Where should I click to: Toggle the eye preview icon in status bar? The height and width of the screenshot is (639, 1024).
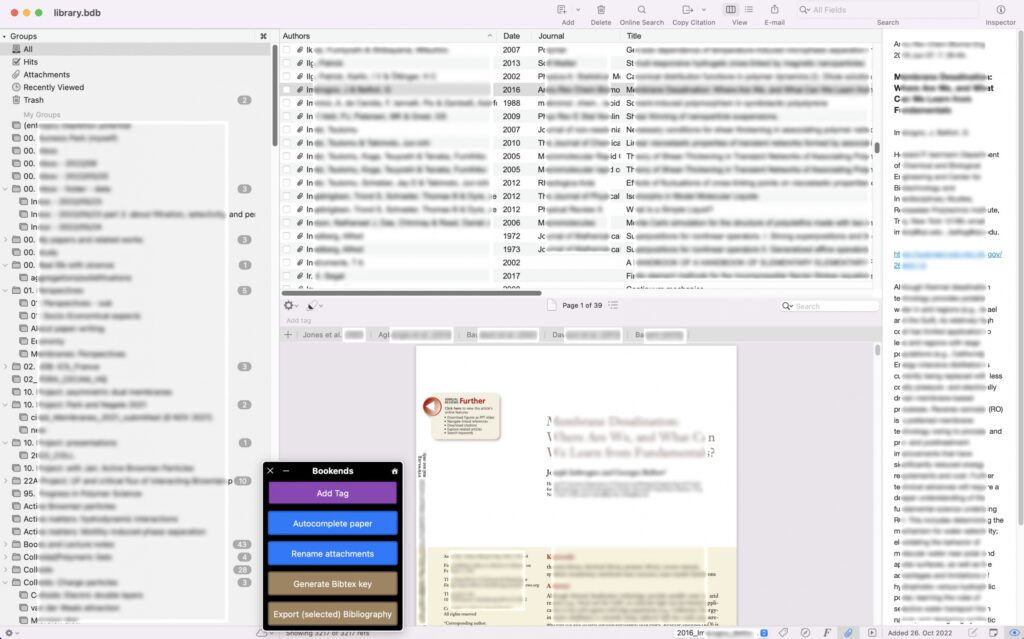[x=1014, y=632]
